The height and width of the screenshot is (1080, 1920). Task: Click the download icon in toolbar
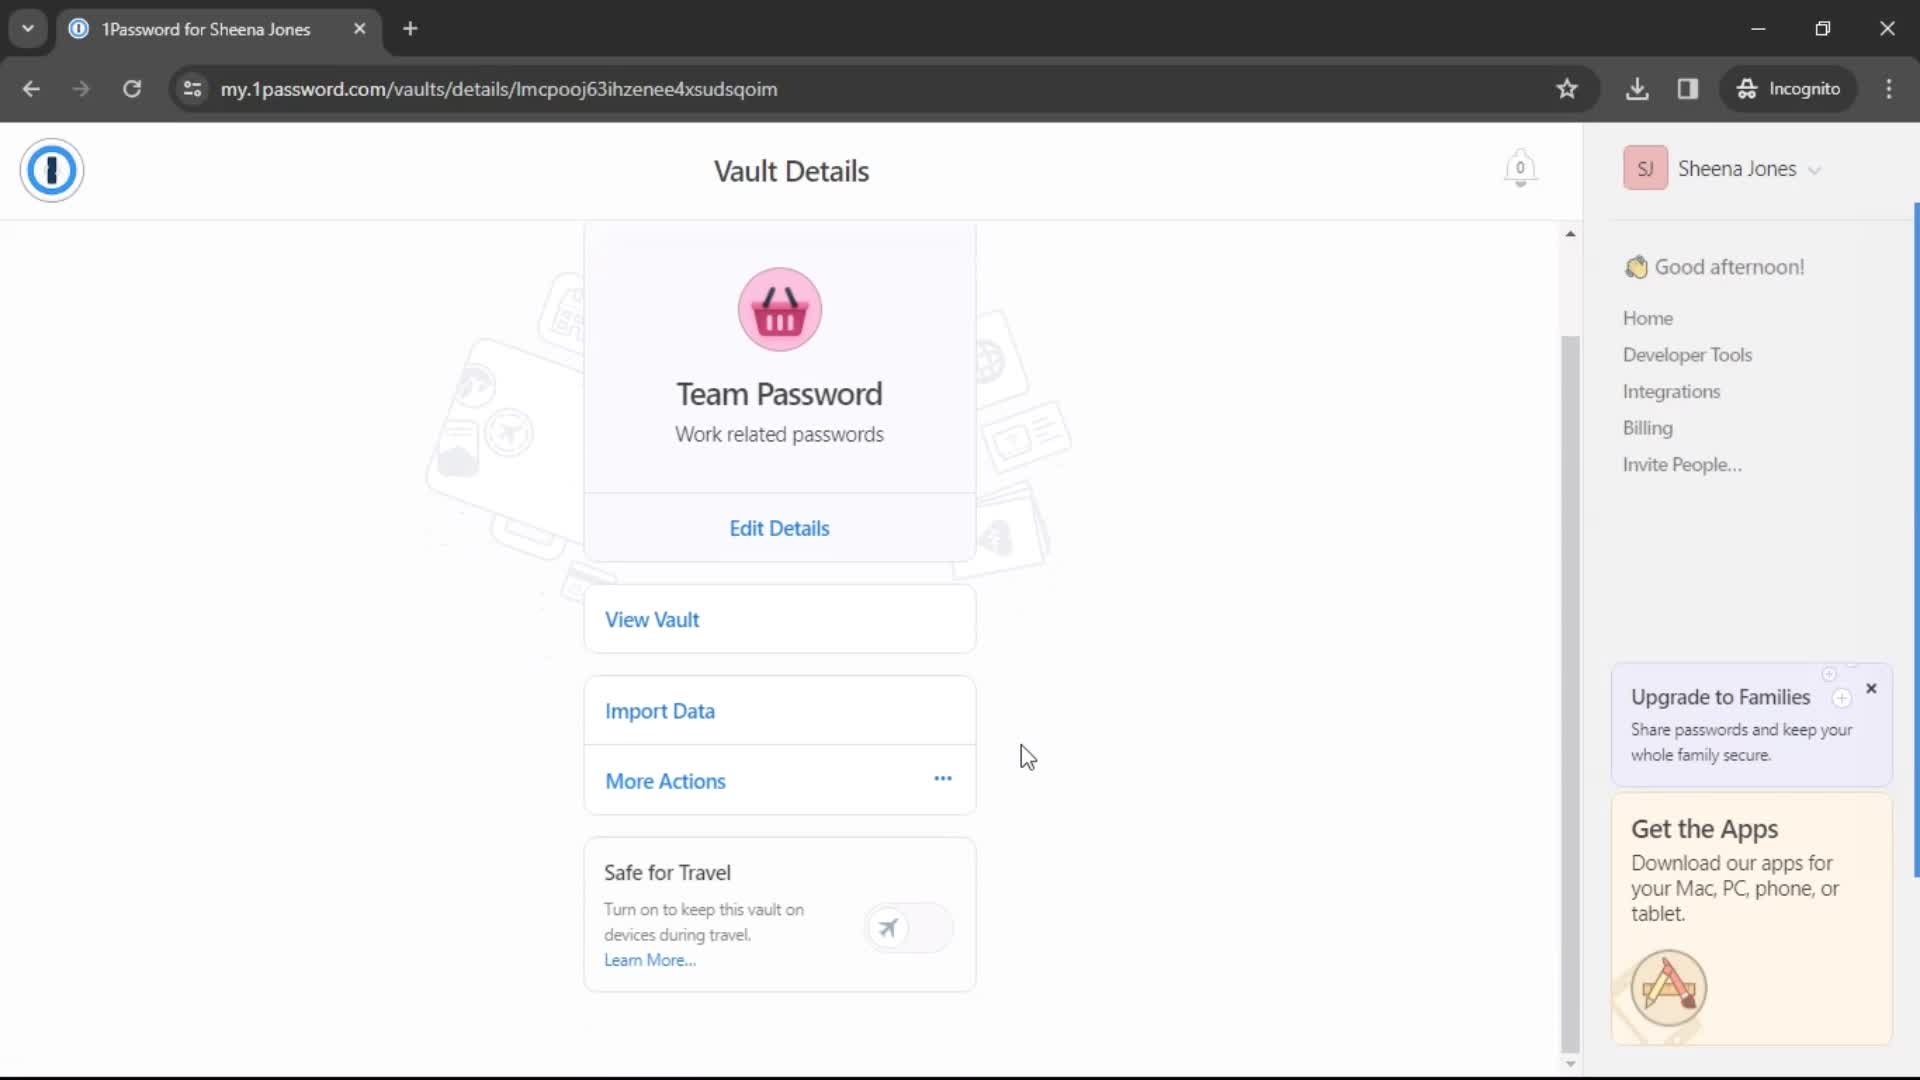point(1638,88)
